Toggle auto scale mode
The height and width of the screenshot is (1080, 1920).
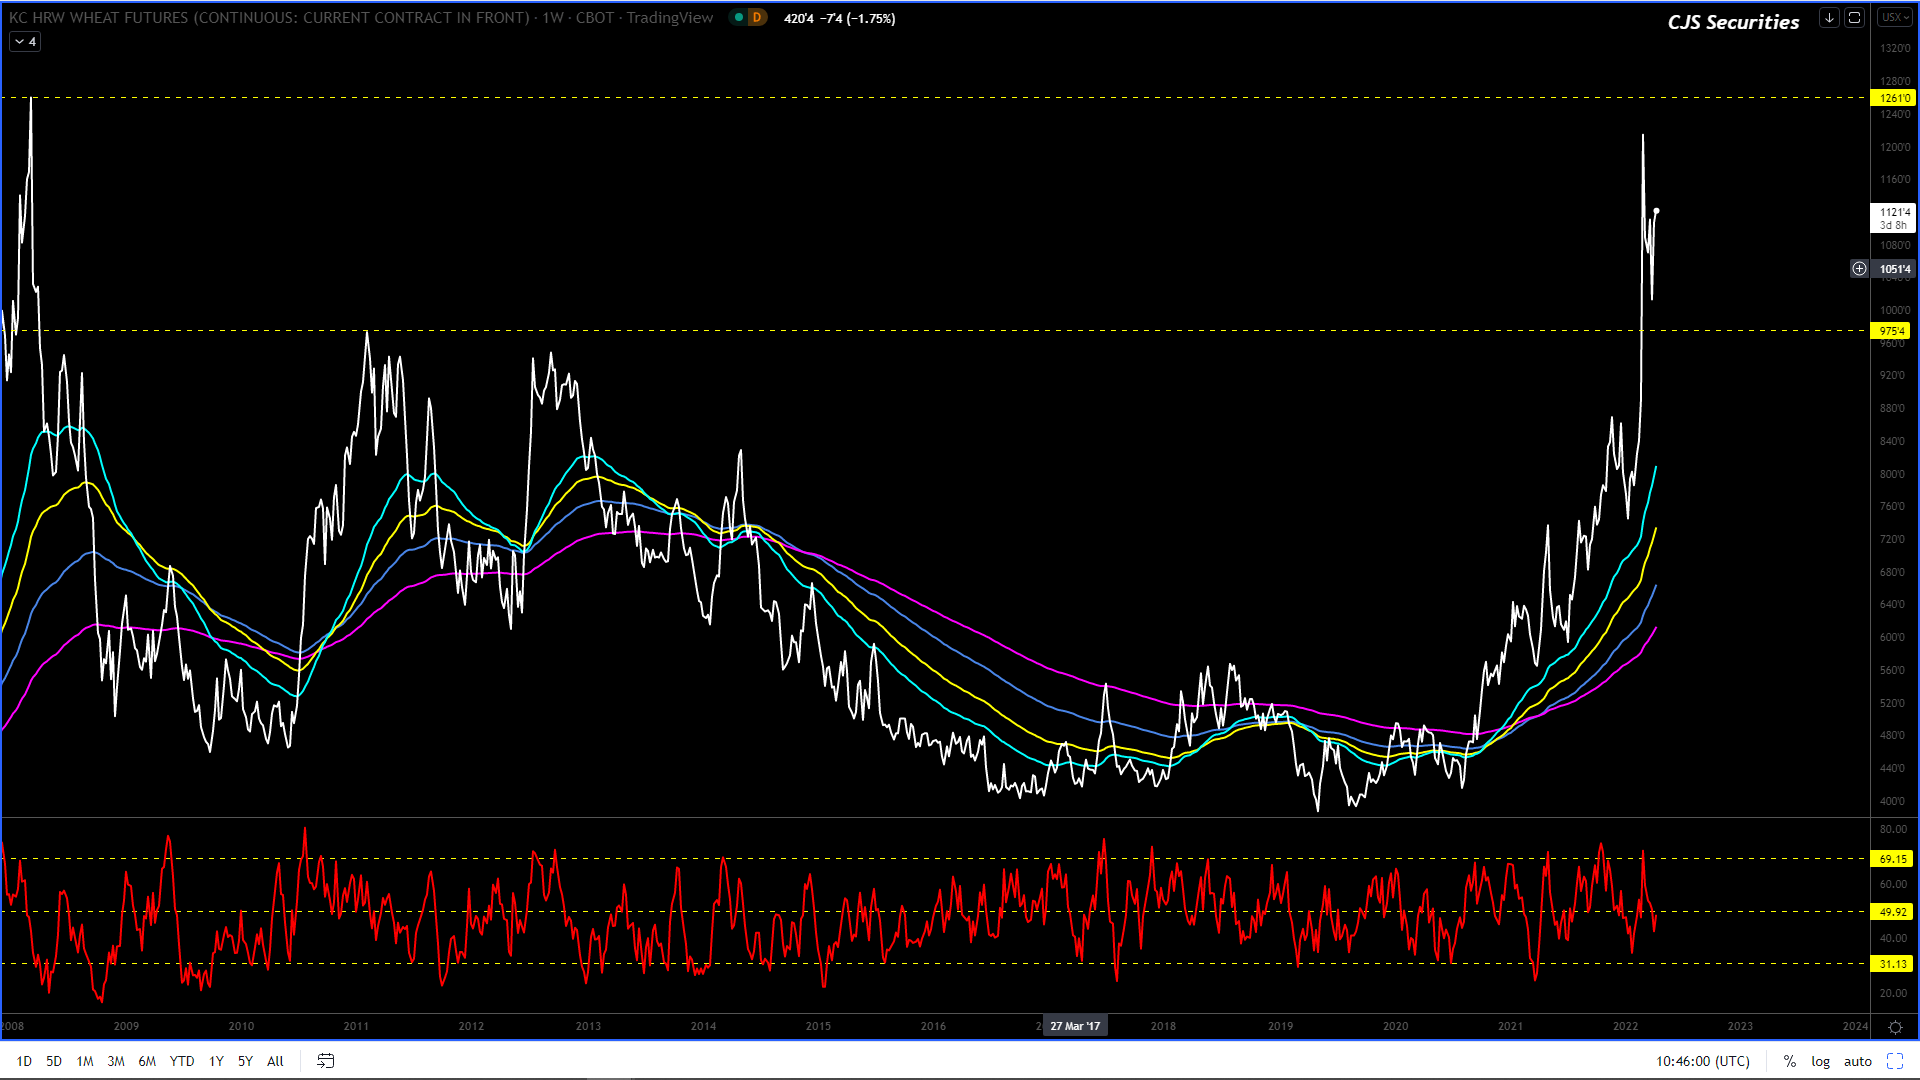[1857, 1061]
